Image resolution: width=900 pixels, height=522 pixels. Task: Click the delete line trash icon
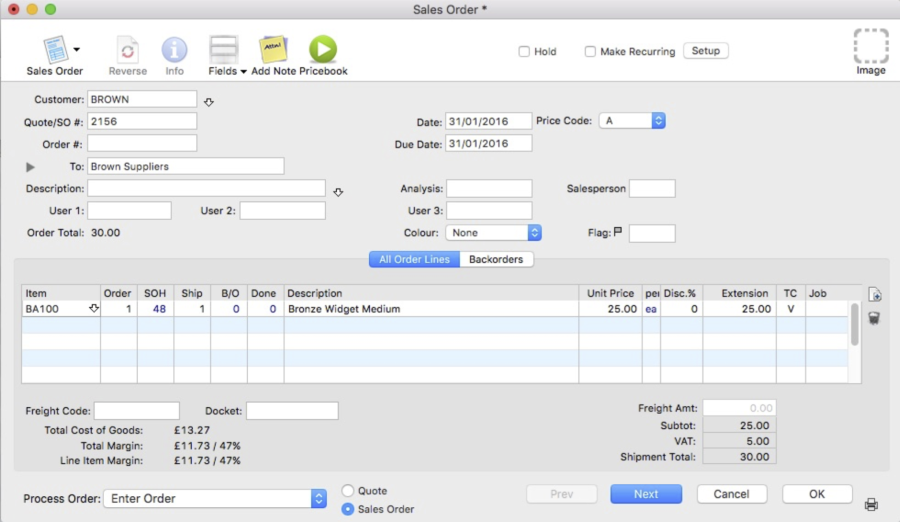click(x=874, y=318)
